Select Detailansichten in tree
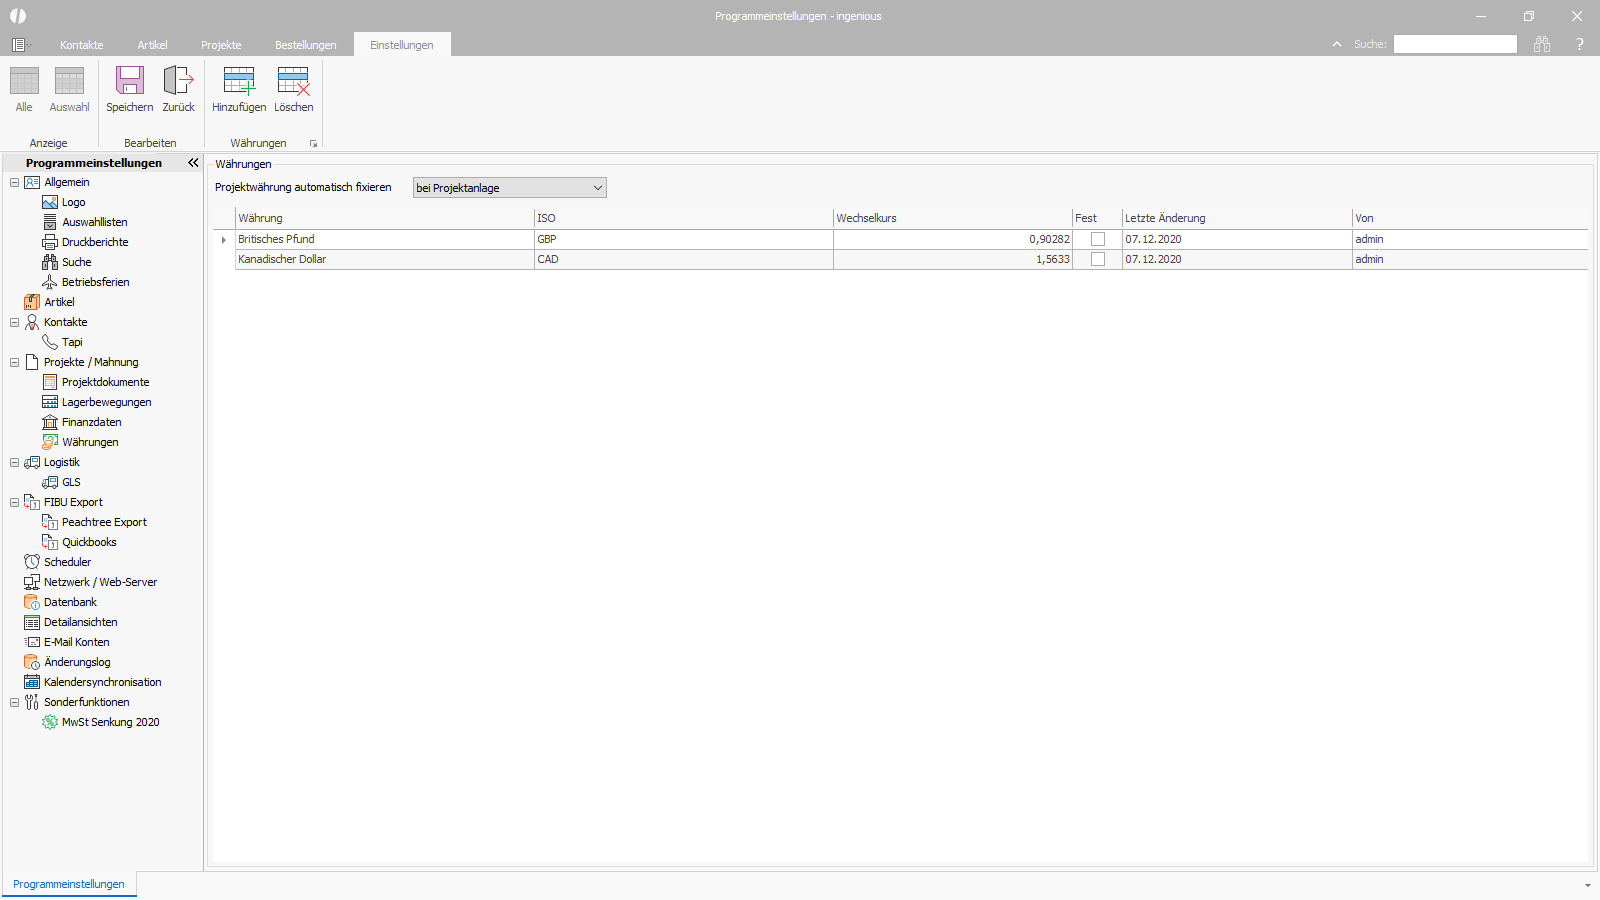Viewport: 1600px width, 900px height. point(80,622)
